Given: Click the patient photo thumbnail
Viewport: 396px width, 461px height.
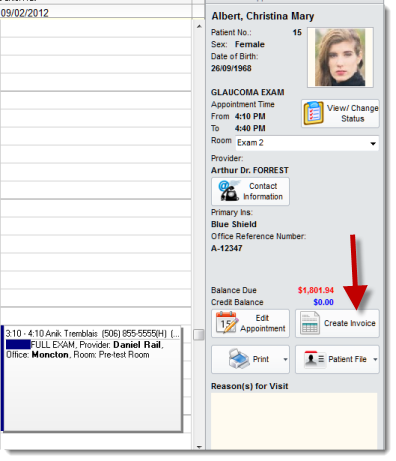Looking at the screenshot, I should [x=340, y=57].
